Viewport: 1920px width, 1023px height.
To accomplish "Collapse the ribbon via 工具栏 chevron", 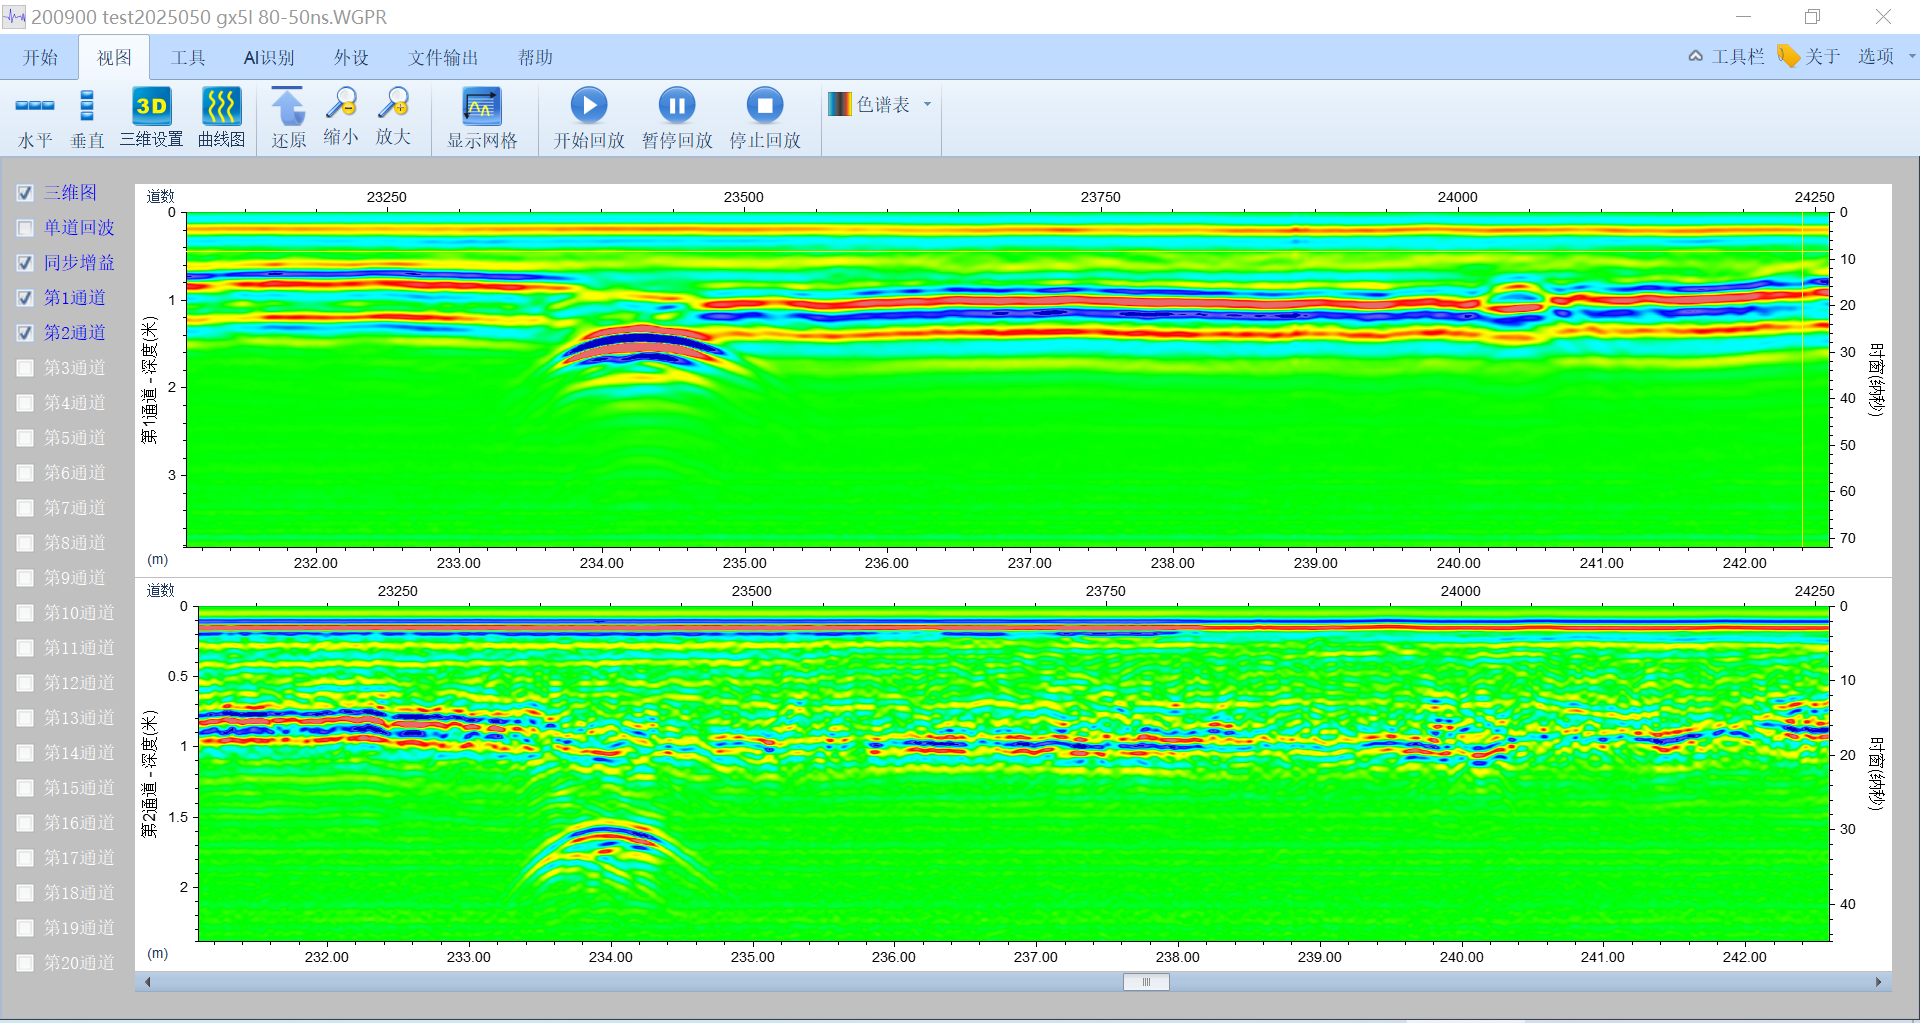I will pyautogui.click(x=1696, y=57).
